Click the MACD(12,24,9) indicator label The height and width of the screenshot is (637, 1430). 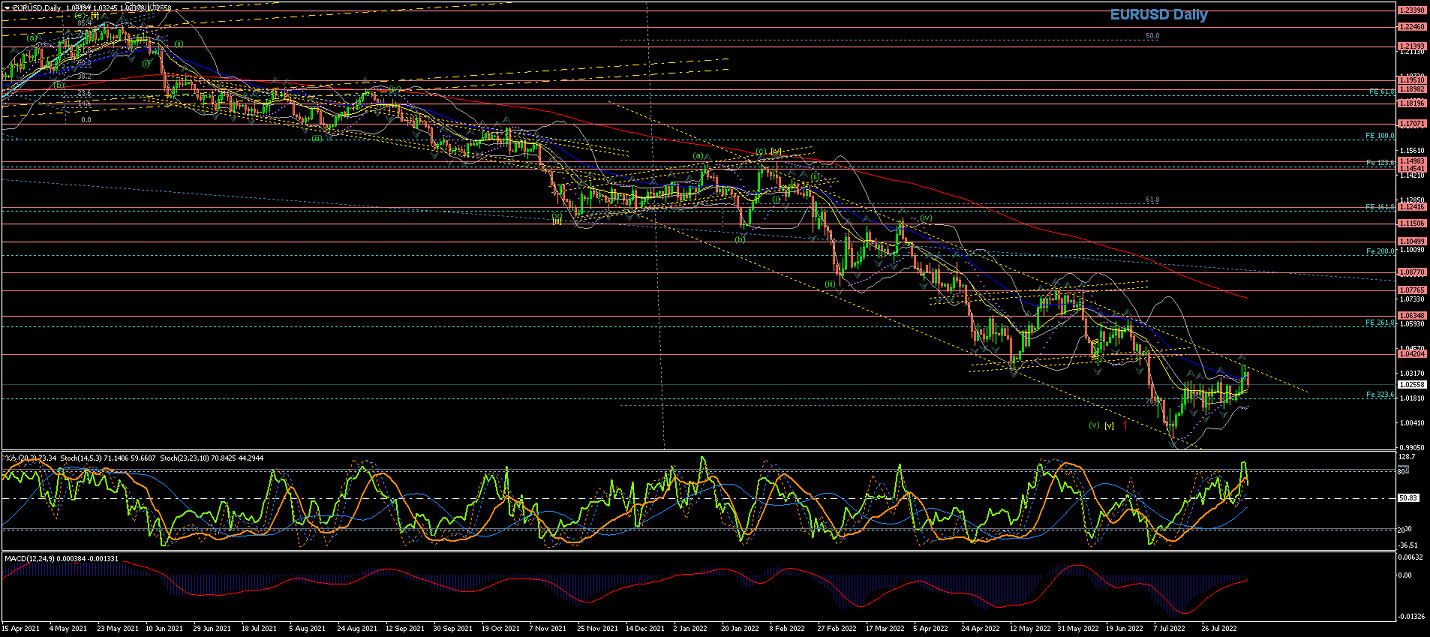pos(30,557)
